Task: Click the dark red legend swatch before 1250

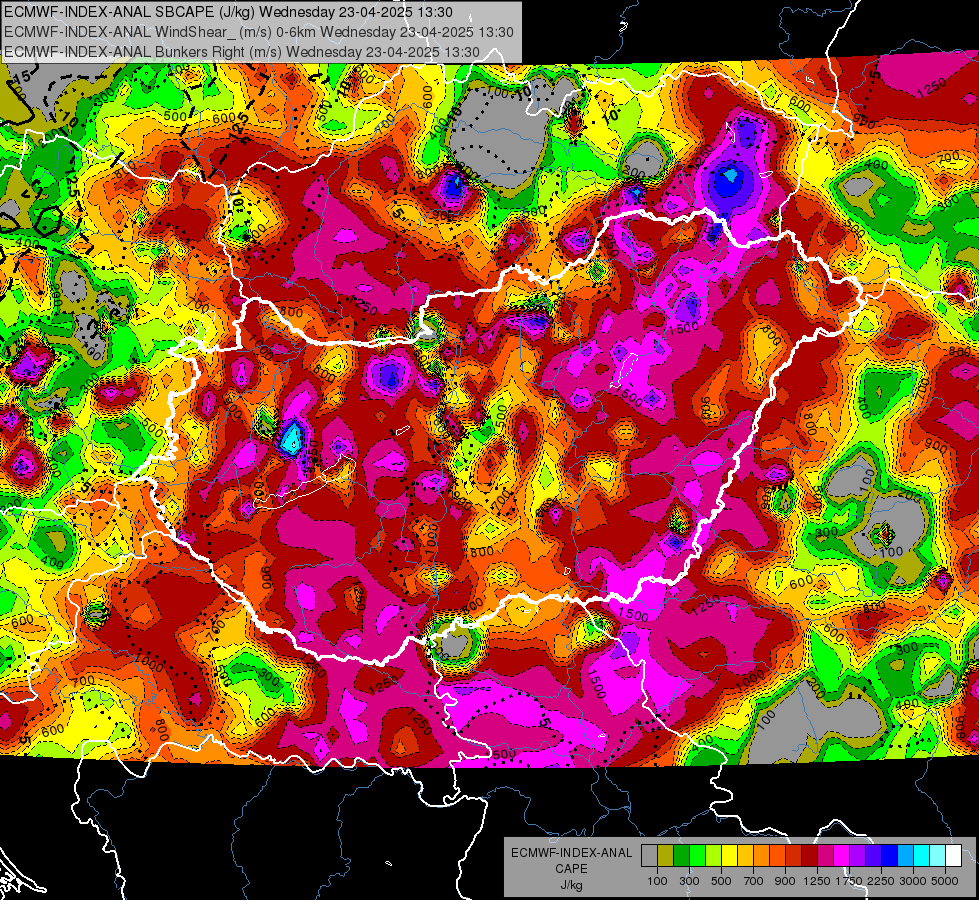Action: 809,856
